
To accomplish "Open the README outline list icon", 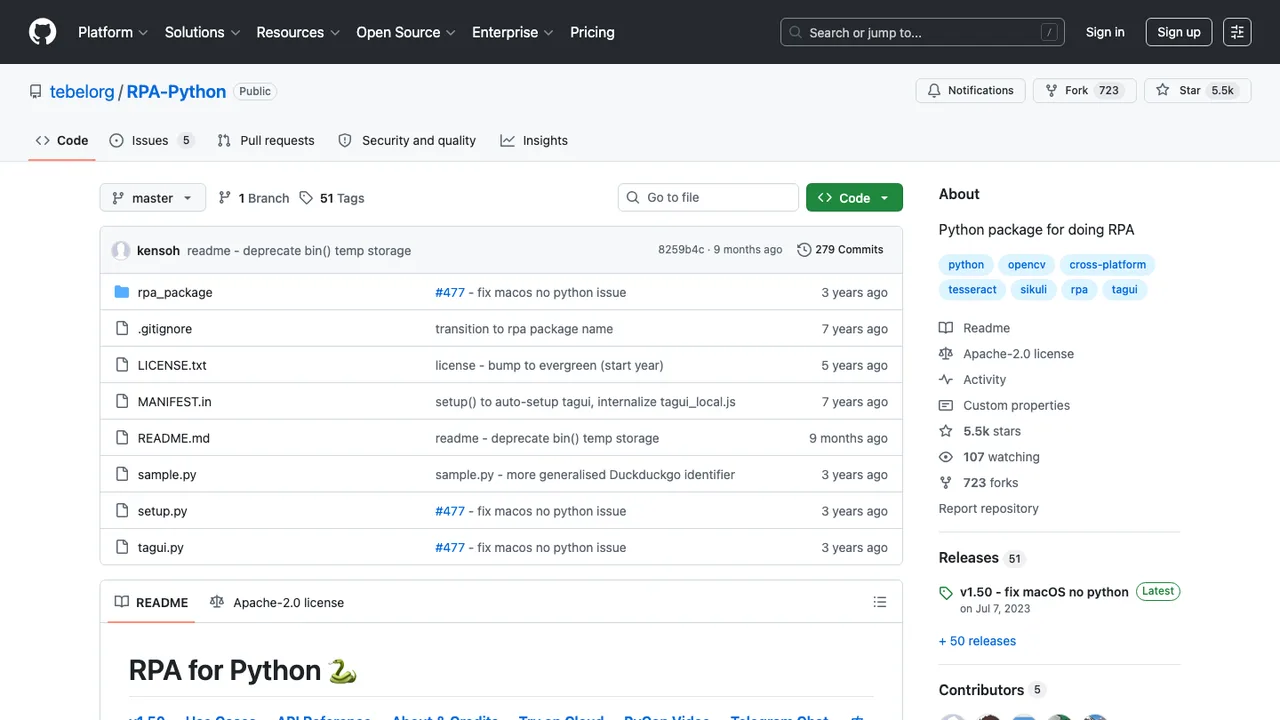I will (x=880, y=602).
